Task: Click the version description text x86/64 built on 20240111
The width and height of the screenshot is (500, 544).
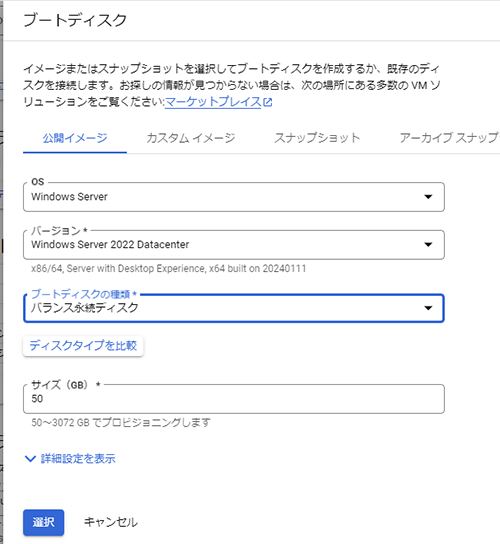Action: pos(169,269)
